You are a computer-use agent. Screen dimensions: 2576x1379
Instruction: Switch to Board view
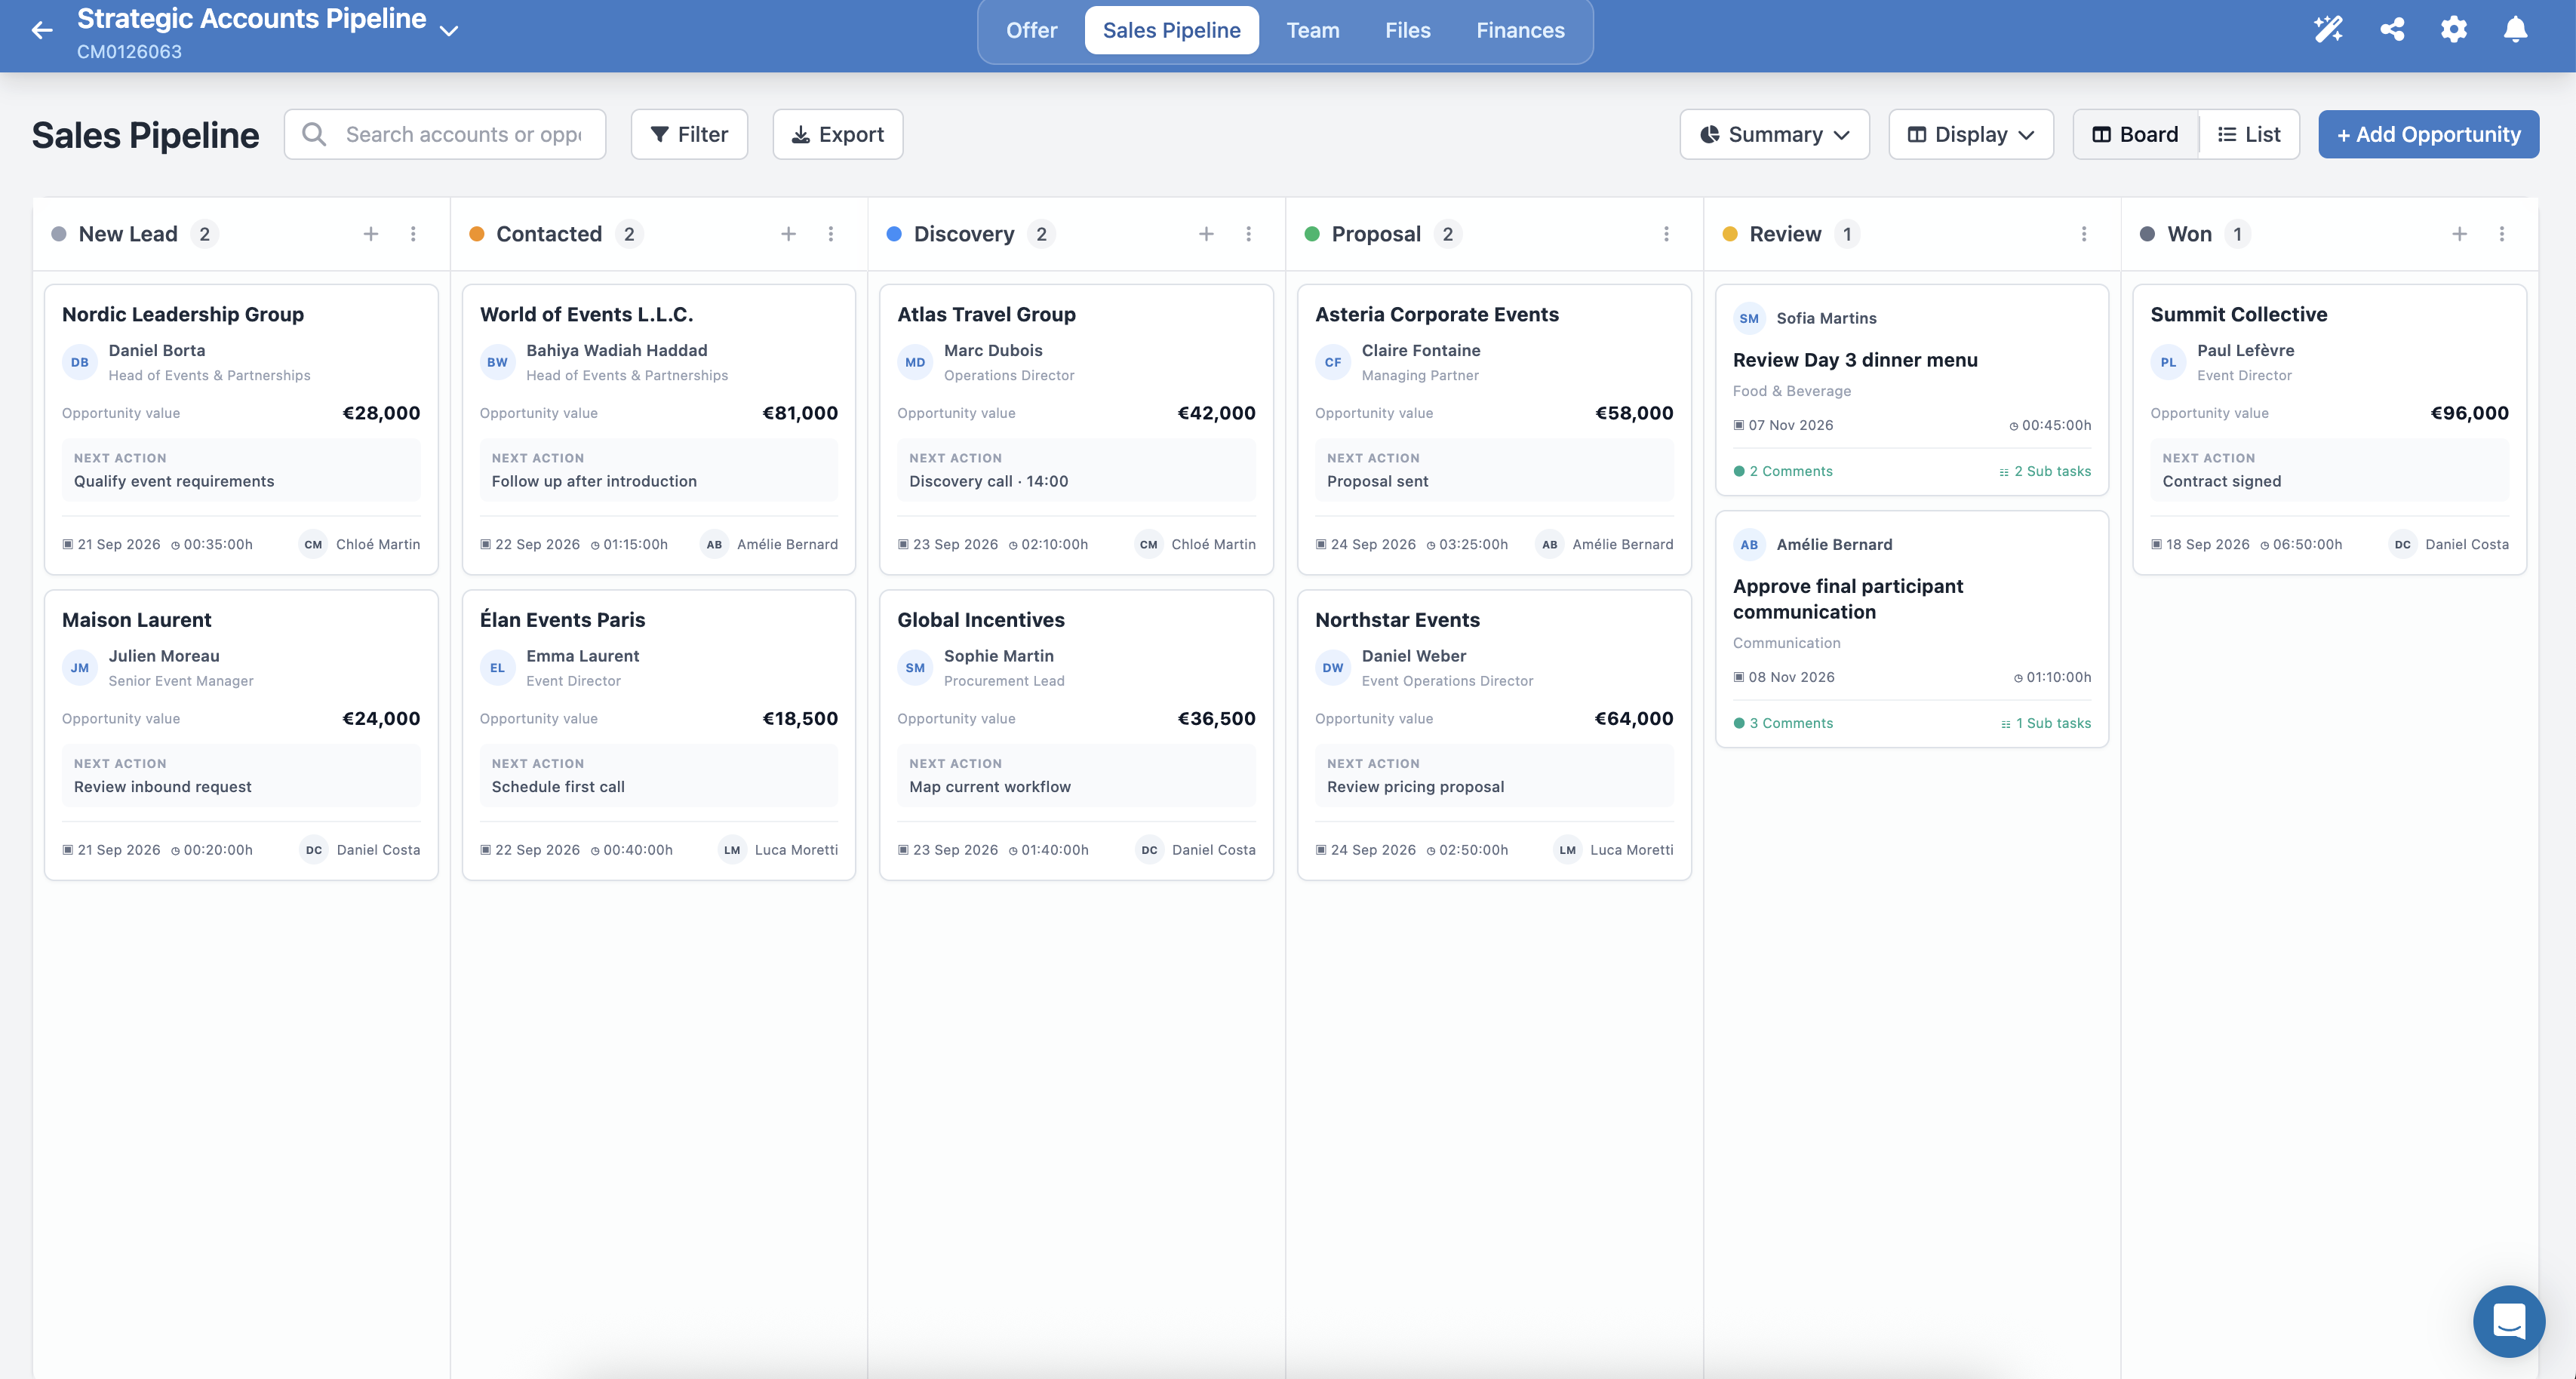click(2135, 134)
